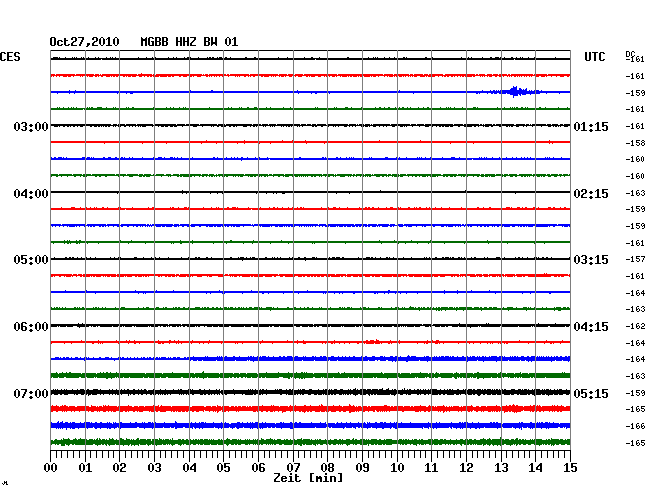The width and height of the screenshot is (650, 494).
Task: Click the DC offset value -166
Action: coord(635,426)
